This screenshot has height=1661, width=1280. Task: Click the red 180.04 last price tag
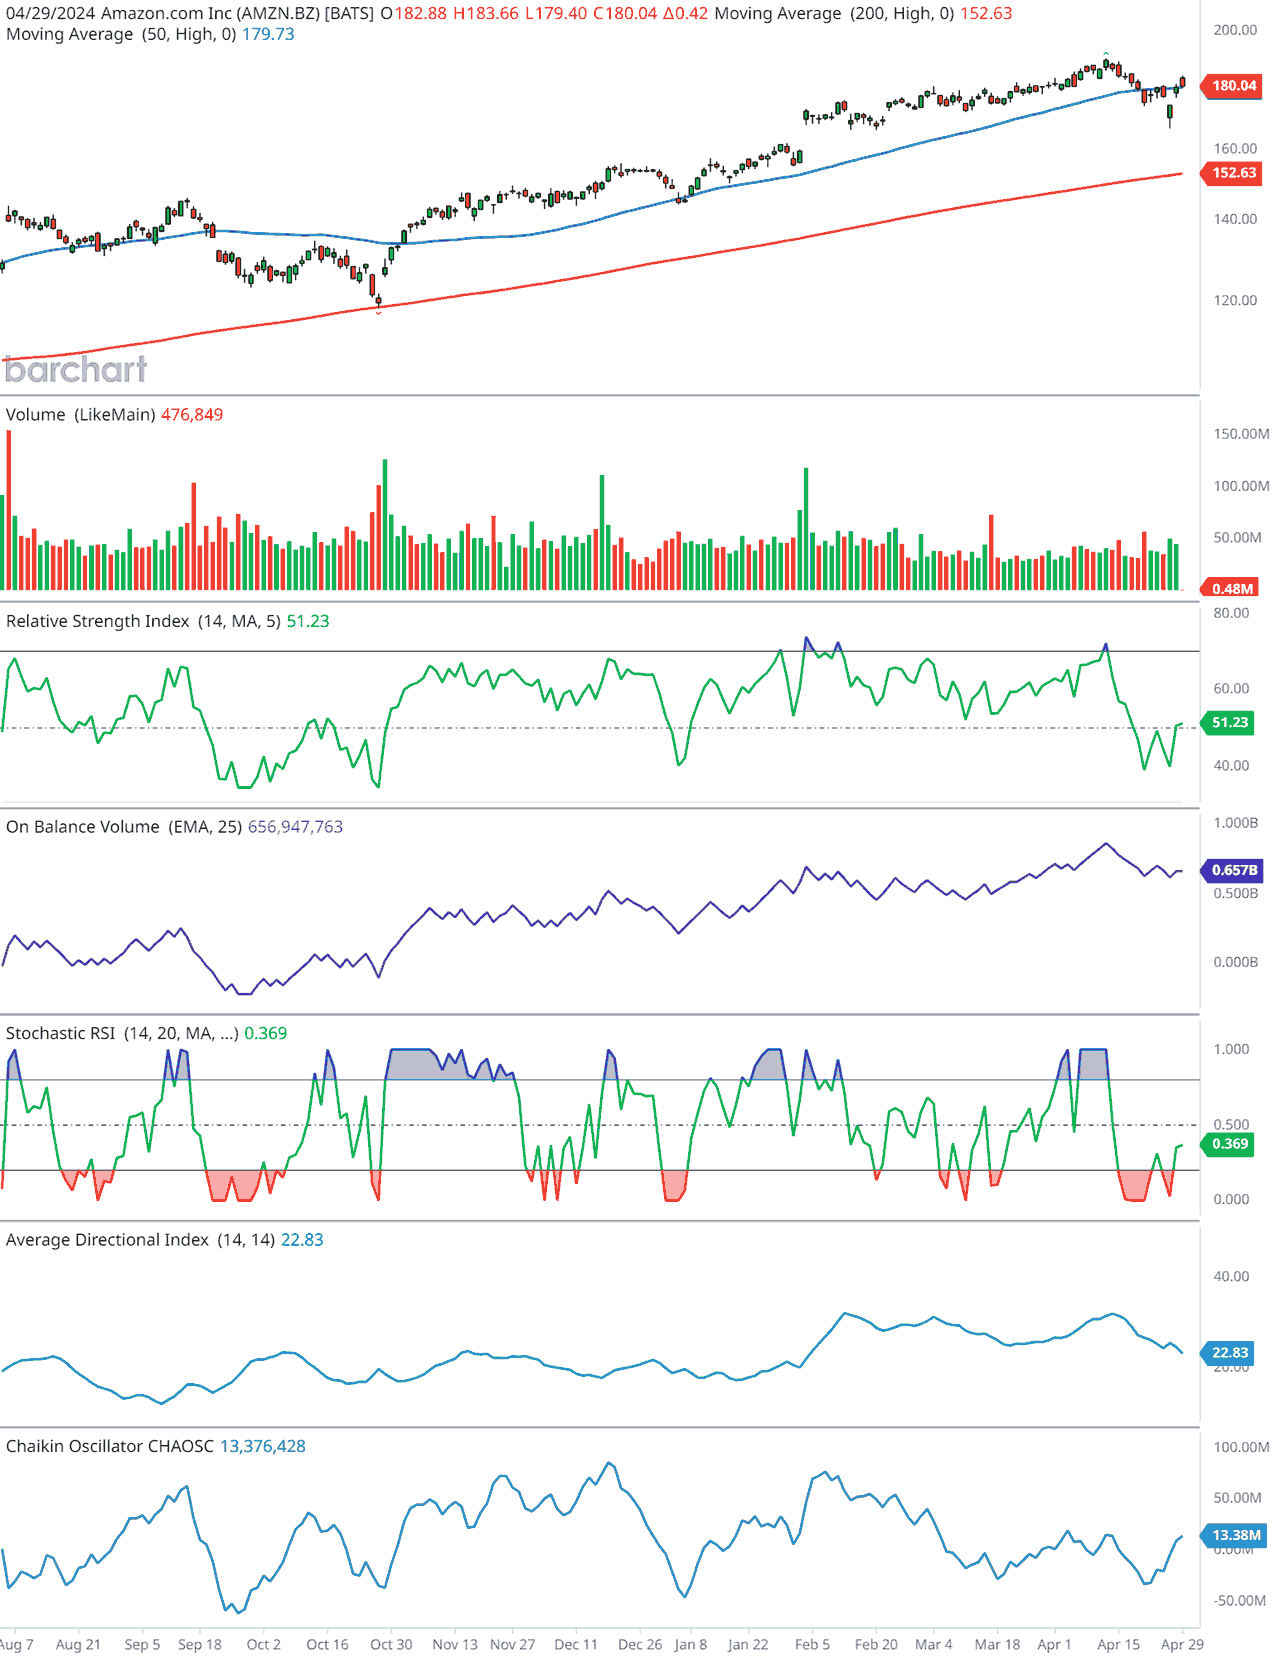(x=1232, y=86)
